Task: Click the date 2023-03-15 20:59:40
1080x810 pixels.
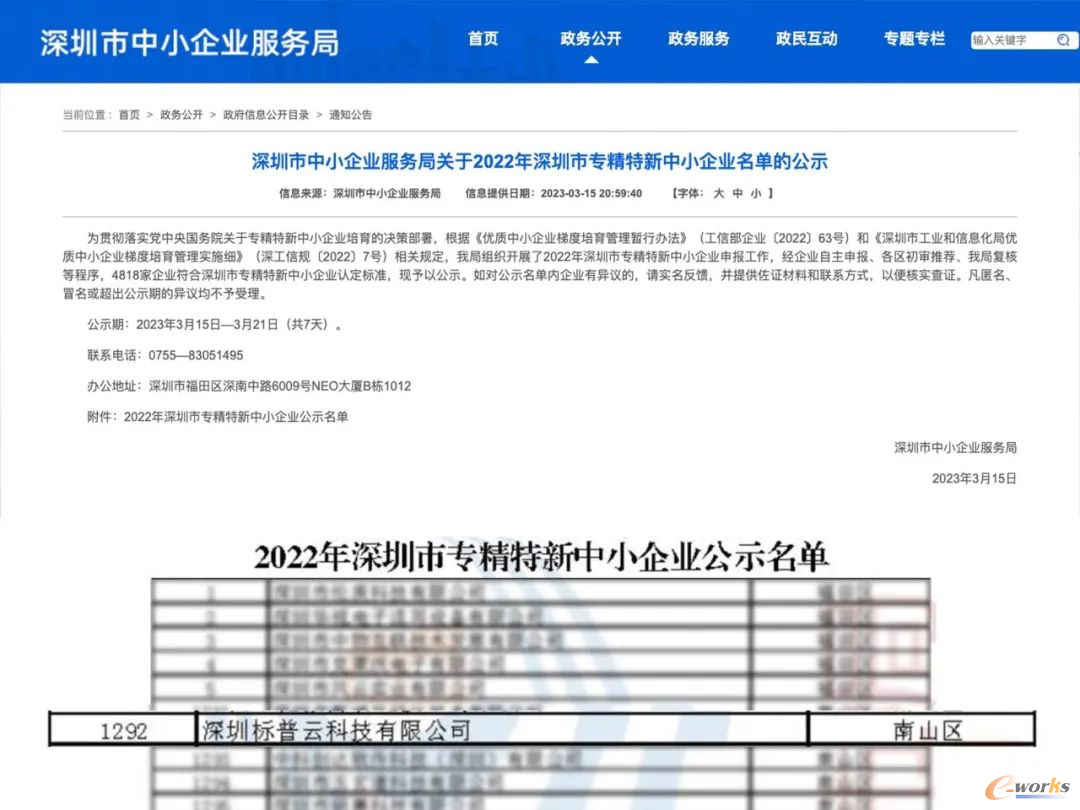Action: pyautogui.click(x=591, y=194)
